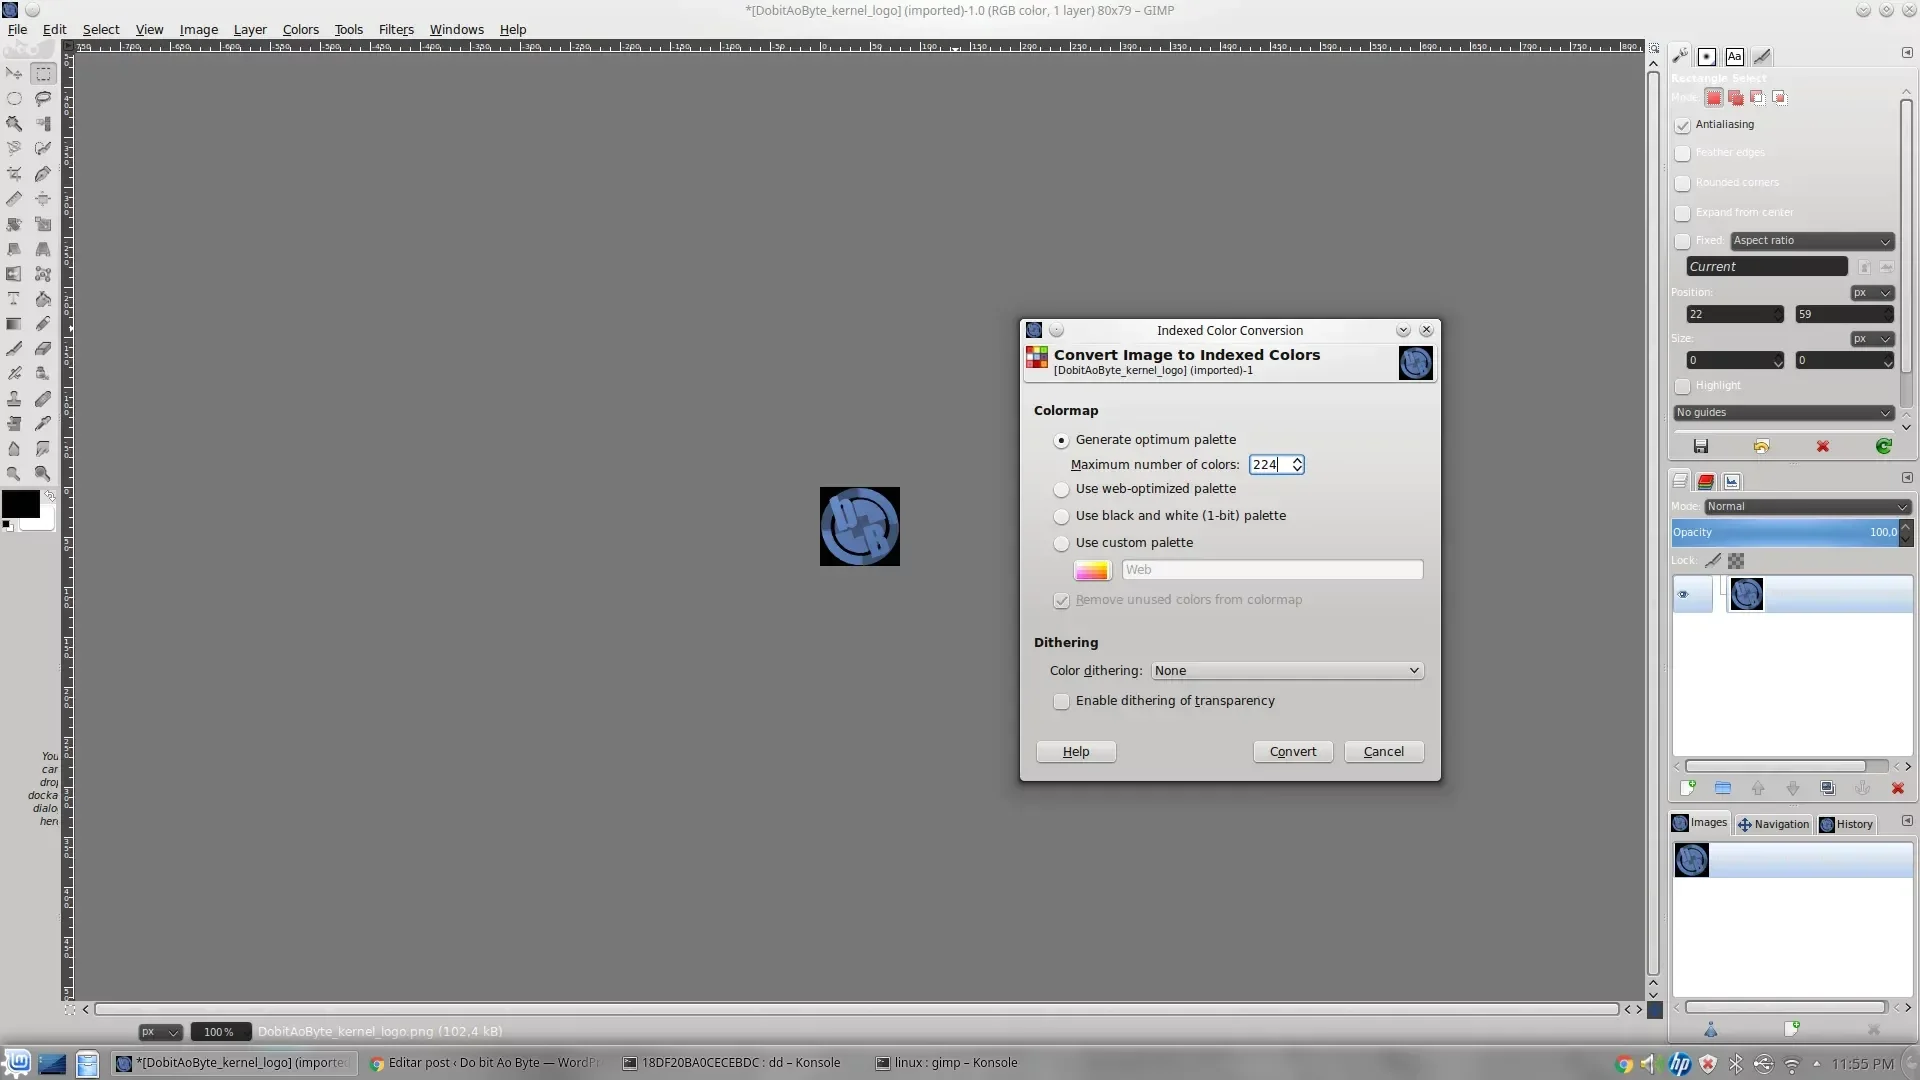Click the Reset tool options icon

pyautogui.click(x=1883, y=446)
